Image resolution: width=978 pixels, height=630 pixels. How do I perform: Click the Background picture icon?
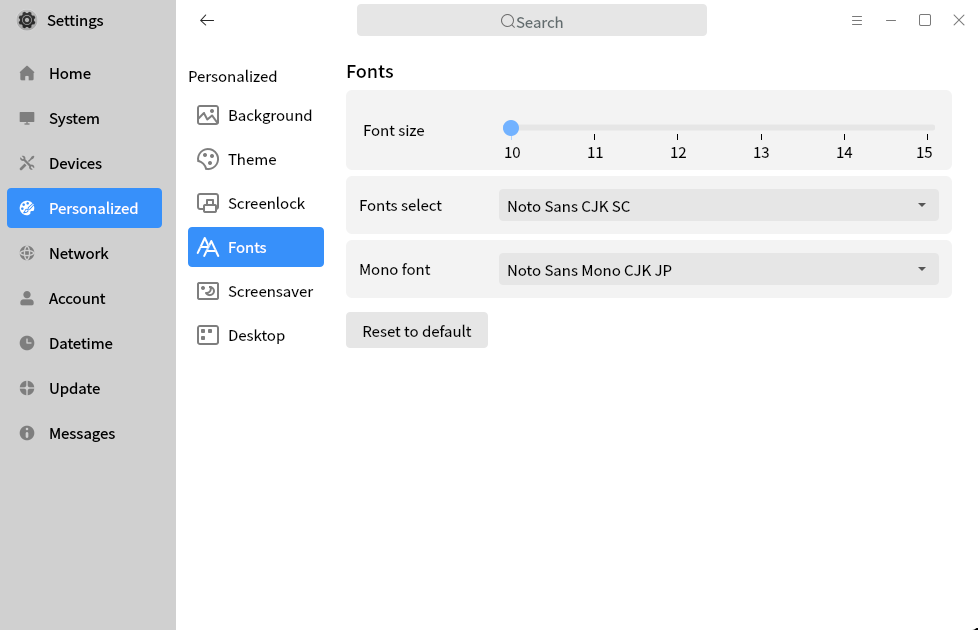208,115
